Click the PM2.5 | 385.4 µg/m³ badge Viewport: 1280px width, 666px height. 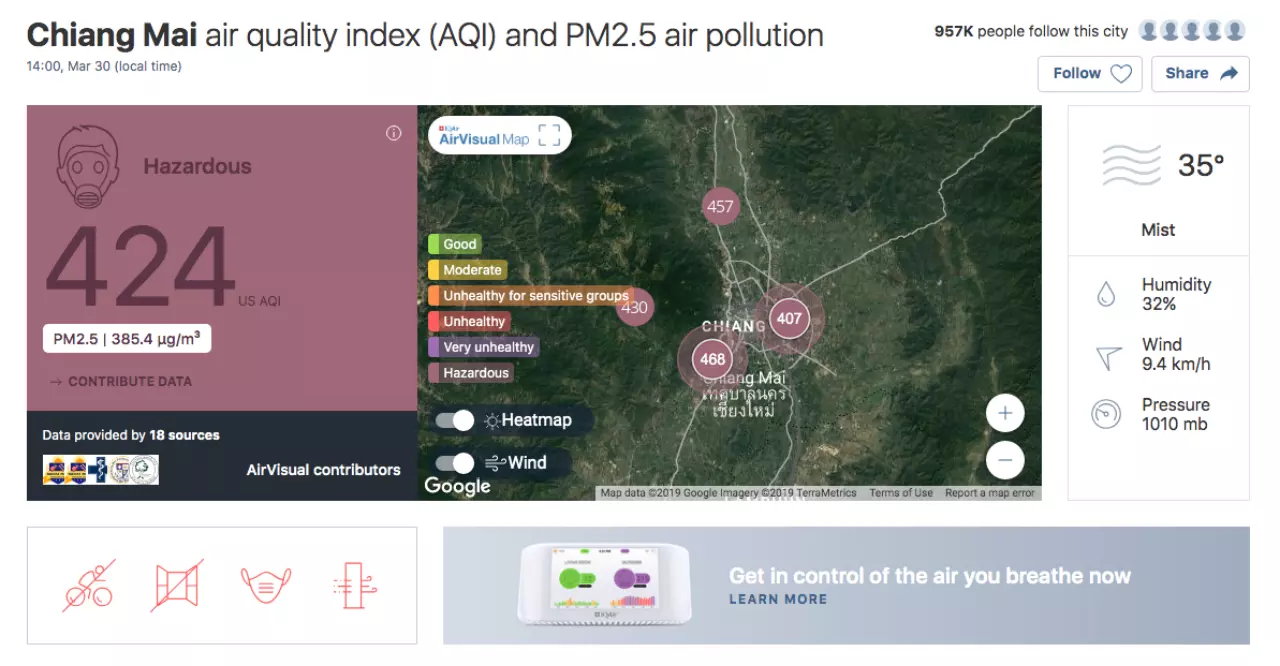(126, 339)
